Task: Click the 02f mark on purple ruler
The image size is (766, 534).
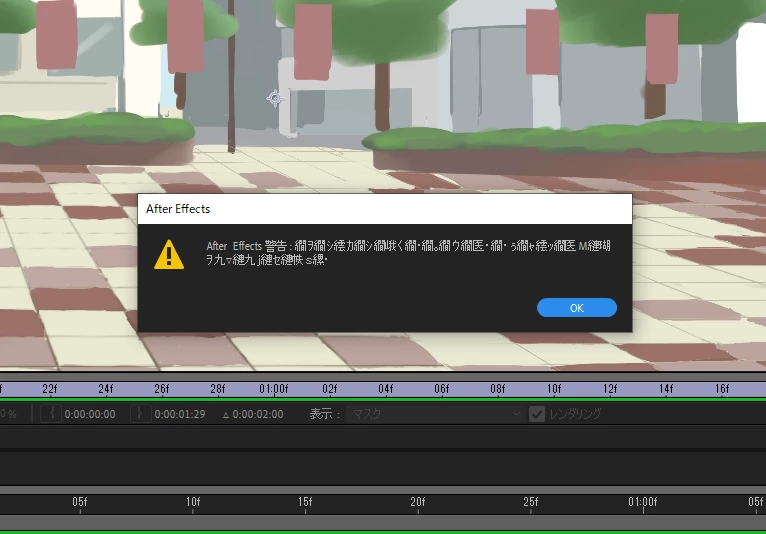Action: (x=330, y=389)
